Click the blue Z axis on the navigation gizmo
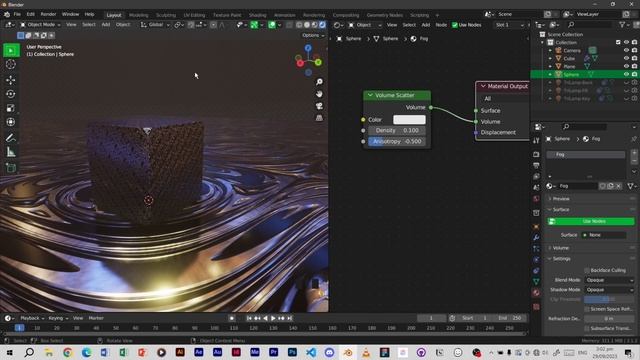Viewport: 640px width, 360px height. (x=308, y=48)
